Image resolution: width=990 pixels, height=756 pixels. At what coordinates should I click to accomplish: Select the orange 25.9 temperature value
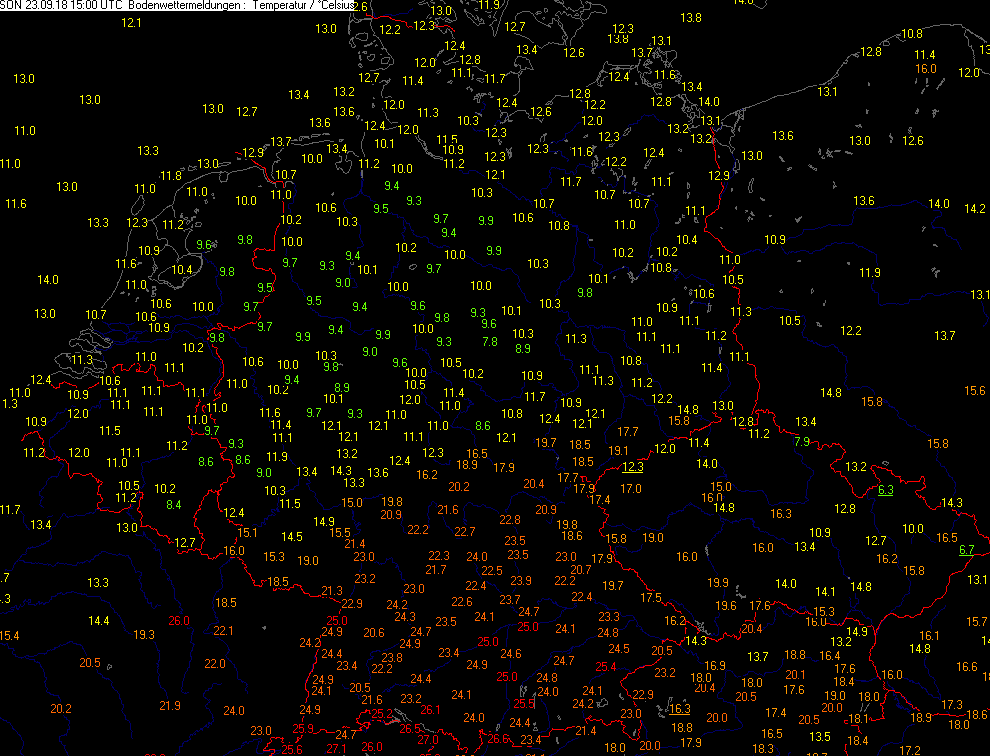click(x=304, y=728)
